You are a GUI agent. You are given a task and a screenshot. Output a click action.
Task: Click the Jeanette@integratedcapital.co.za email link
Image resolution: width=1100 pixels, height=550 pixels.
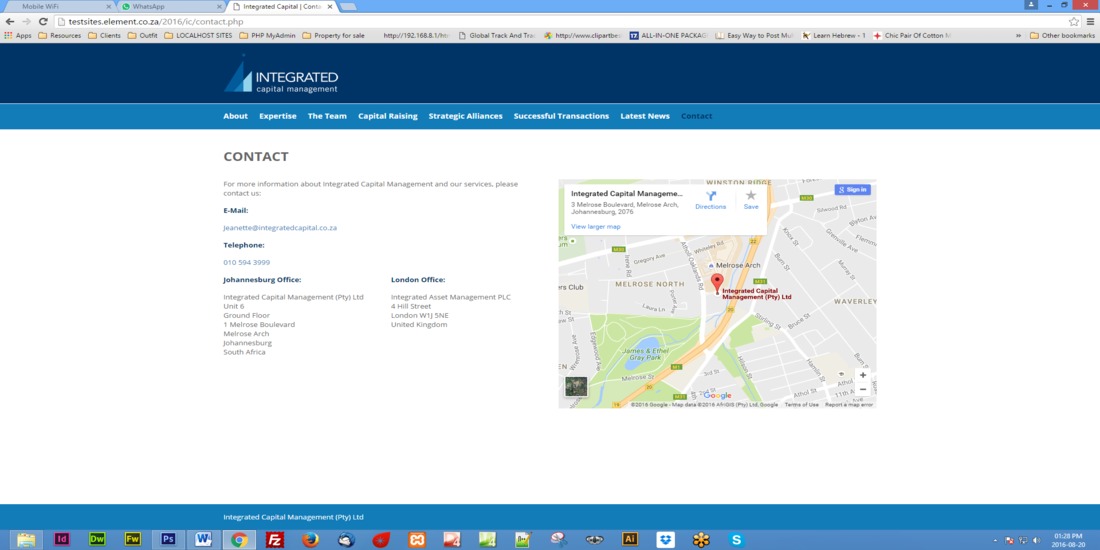point(281,228)
